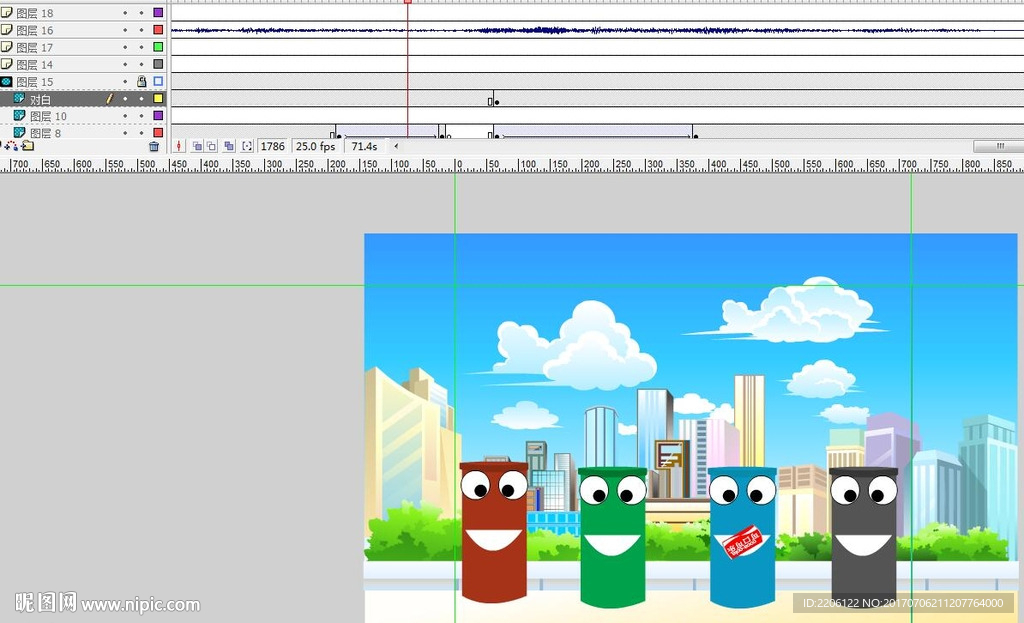Screen dimensions: 1024x623
Task: Turn on Edit Multiple Frames
Action: (229, 146)
